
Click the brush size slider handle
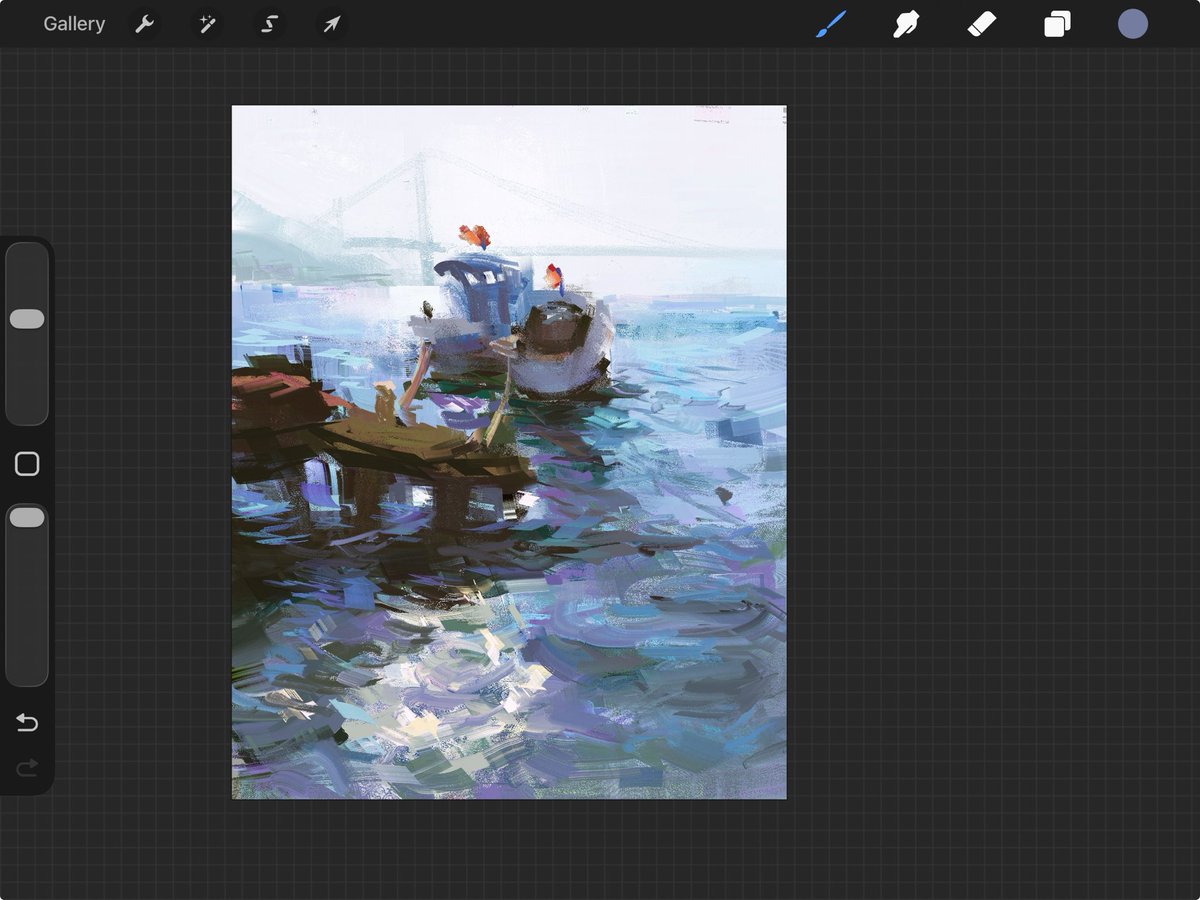pyautogui.click(x=27, y=319)
